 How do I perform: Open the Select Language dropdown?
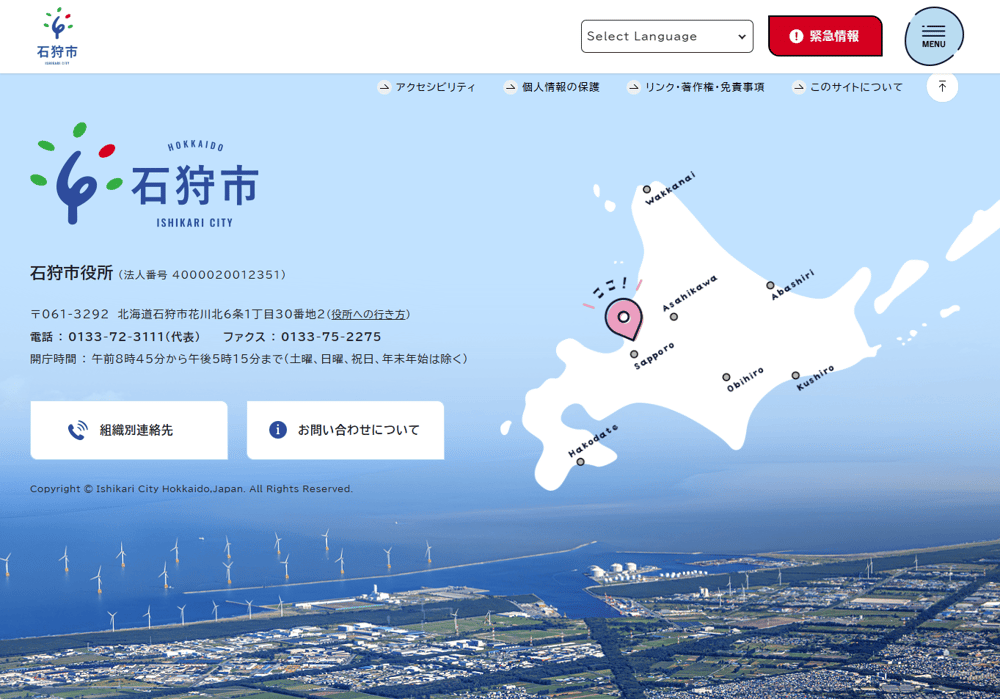point(667,36)
